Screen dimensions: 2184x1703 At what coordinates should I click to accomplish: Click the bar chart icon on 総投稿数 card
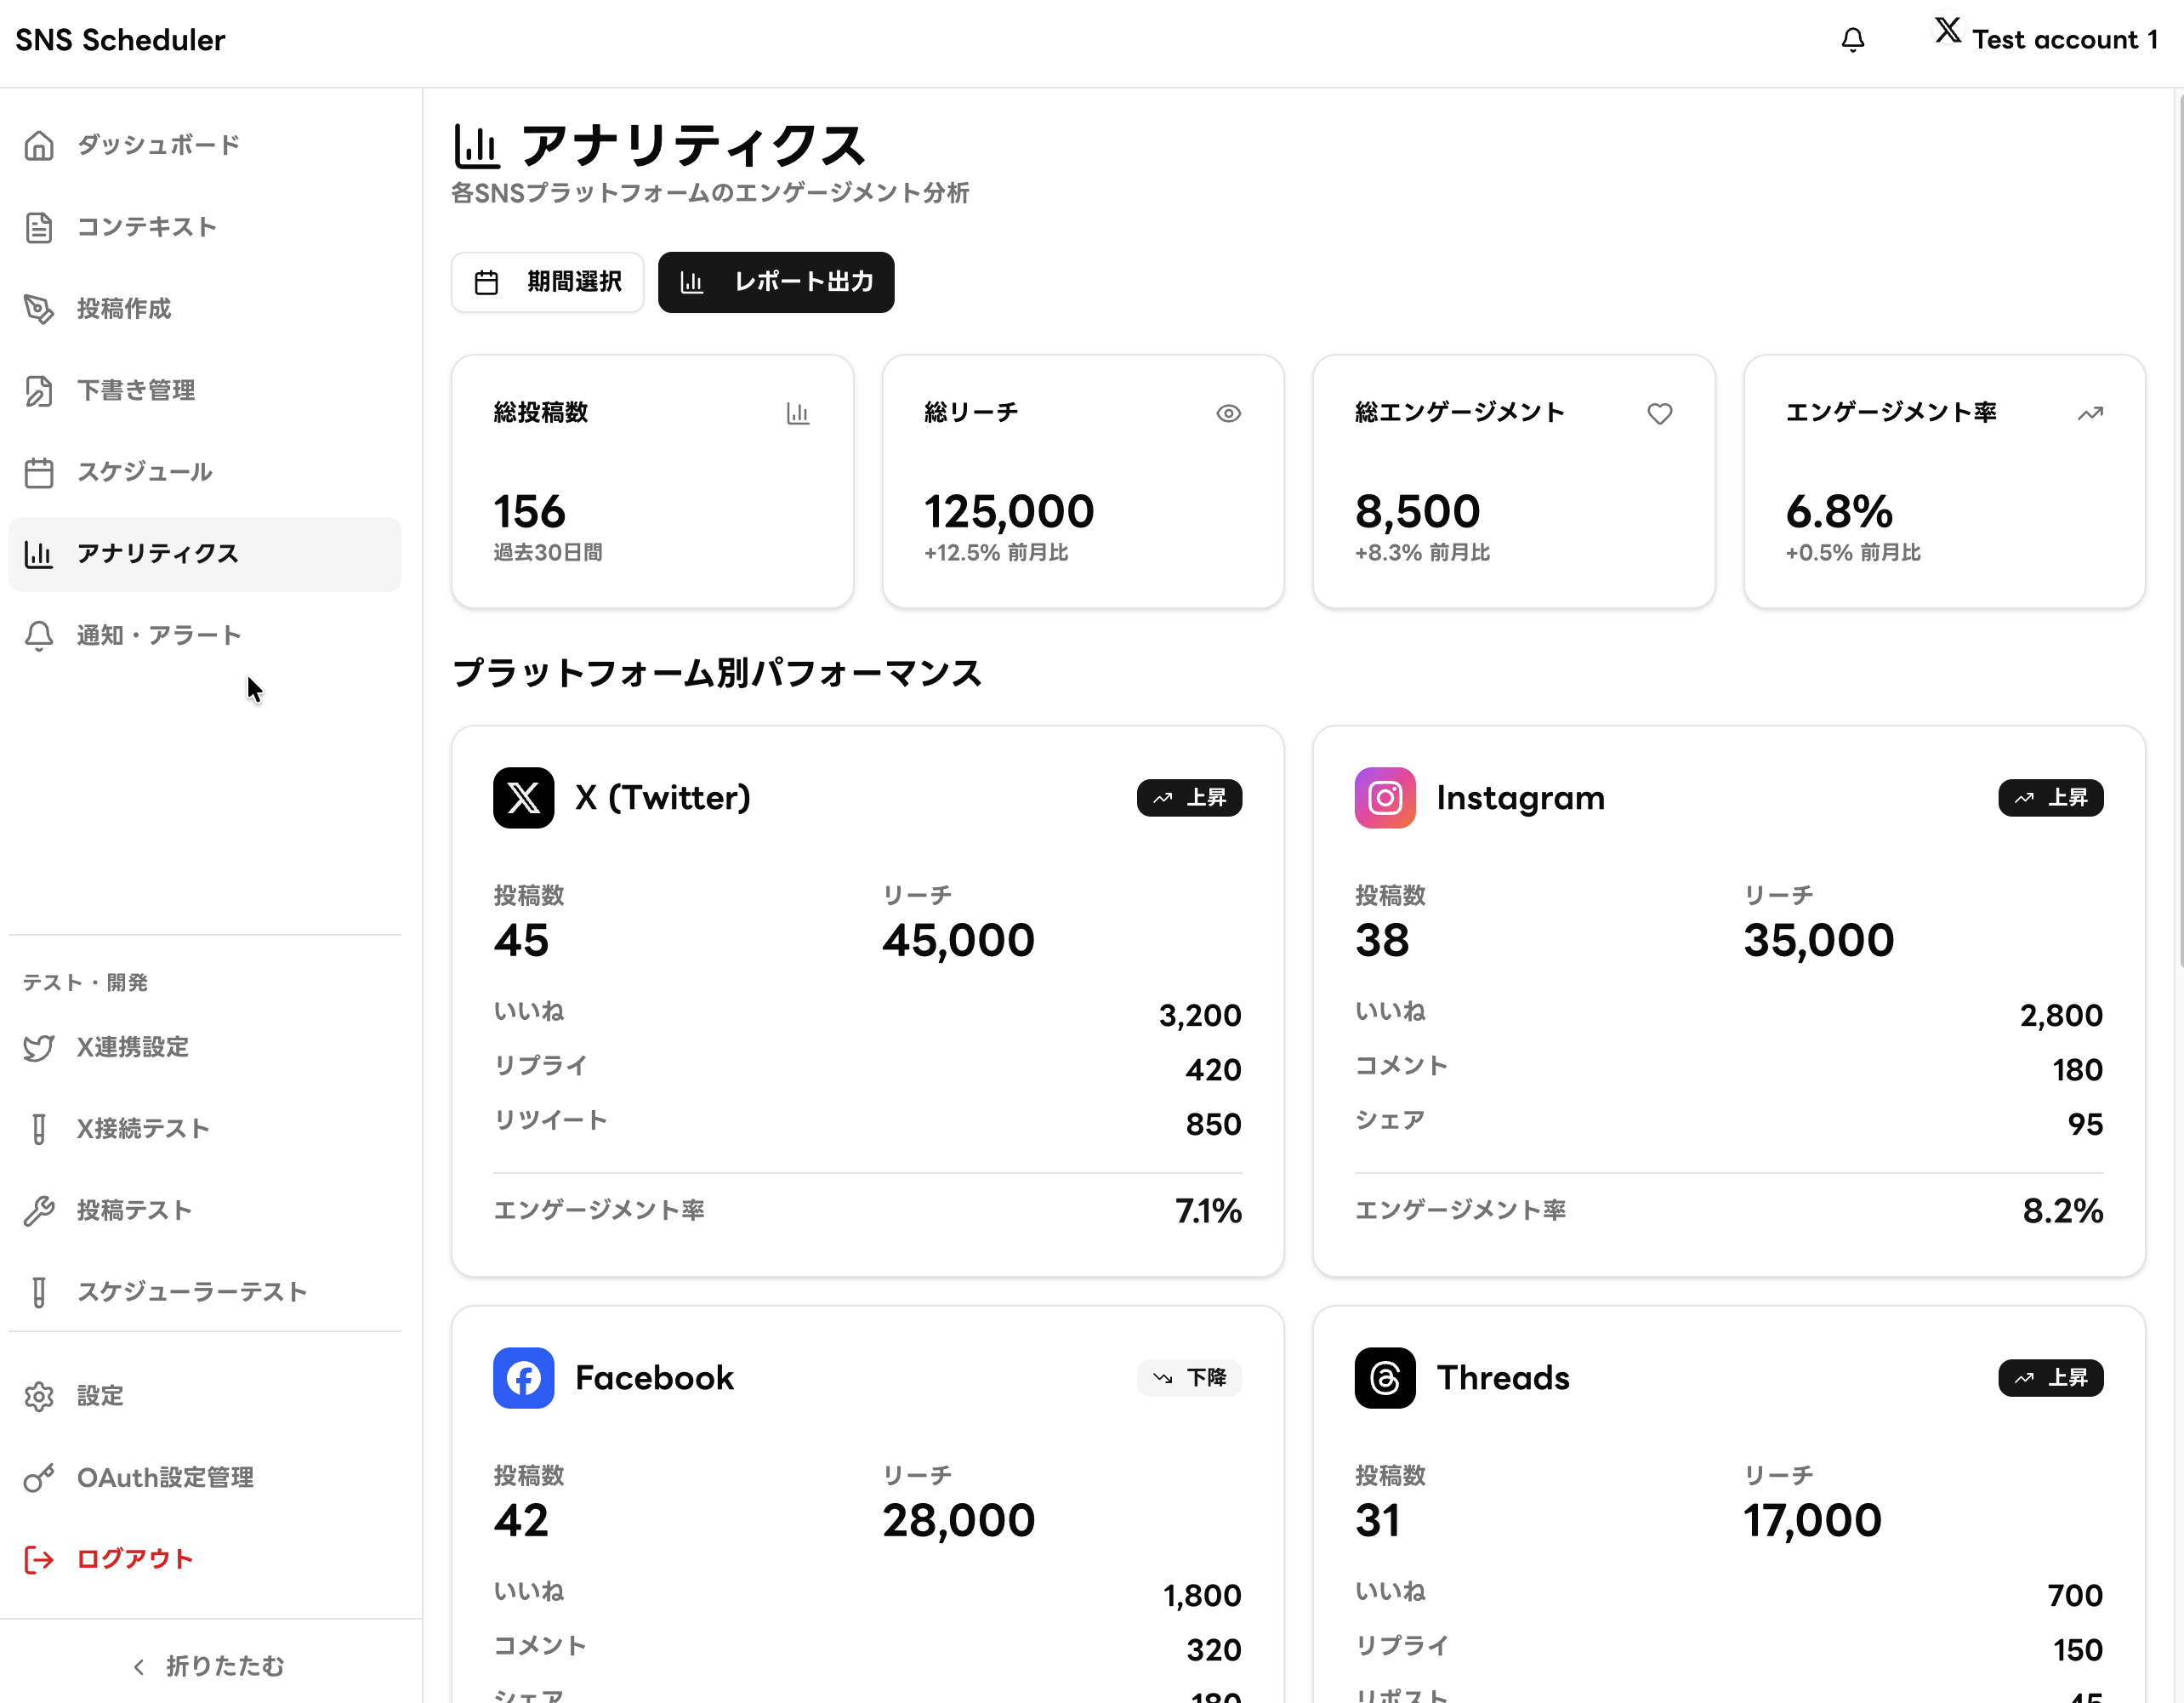pos(797,413)
